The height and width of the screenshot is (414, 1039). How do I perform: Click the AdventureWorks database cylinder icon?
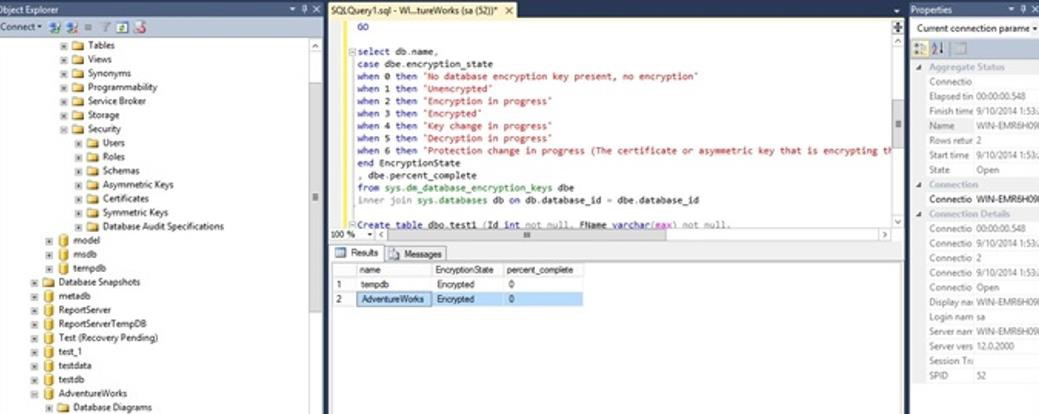coord(48,393)
